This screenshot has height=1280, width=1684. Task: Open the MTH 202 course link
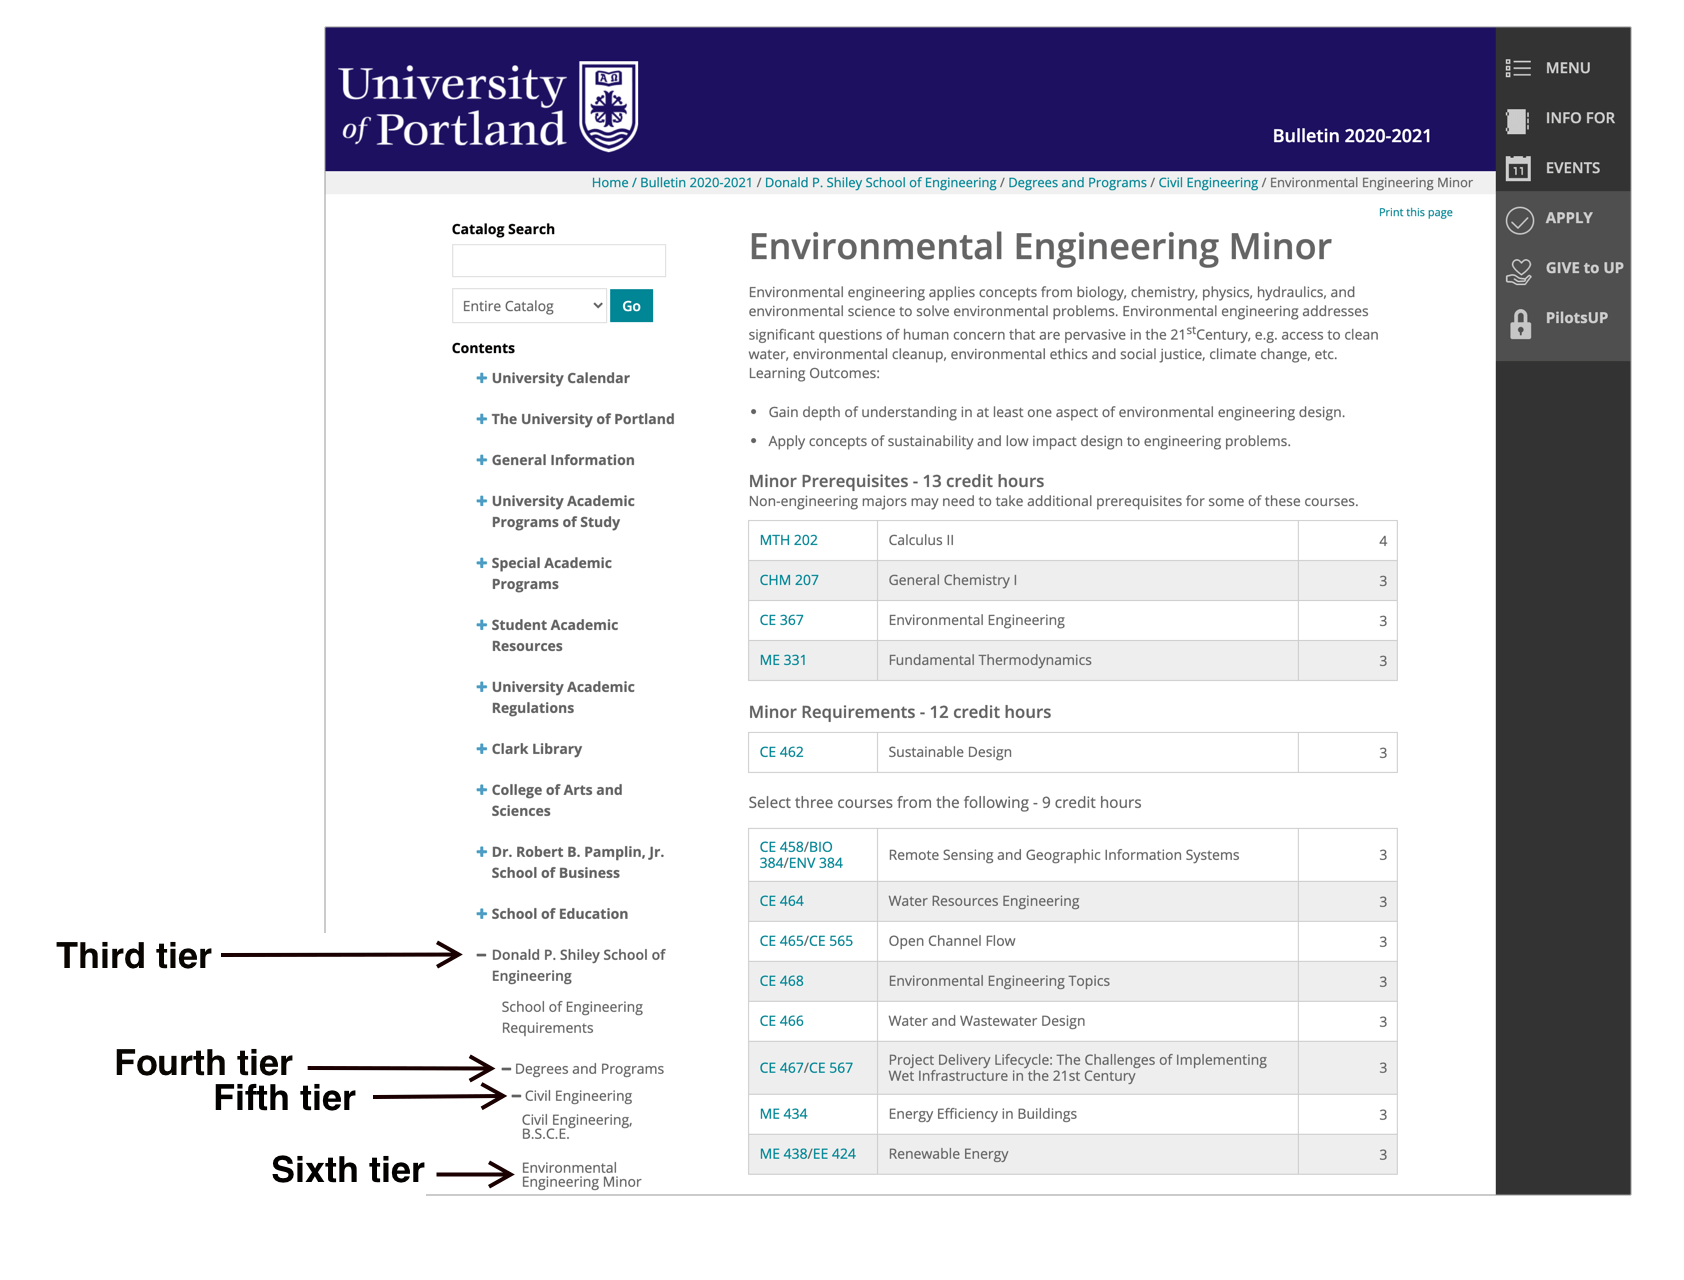click(x=788, y=540)
